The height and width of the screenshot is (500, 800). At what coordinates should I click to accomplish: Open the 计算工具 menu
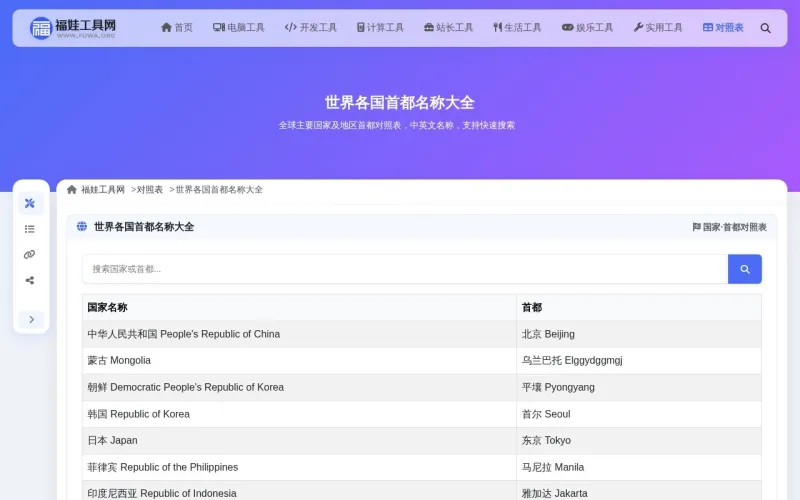380,28
